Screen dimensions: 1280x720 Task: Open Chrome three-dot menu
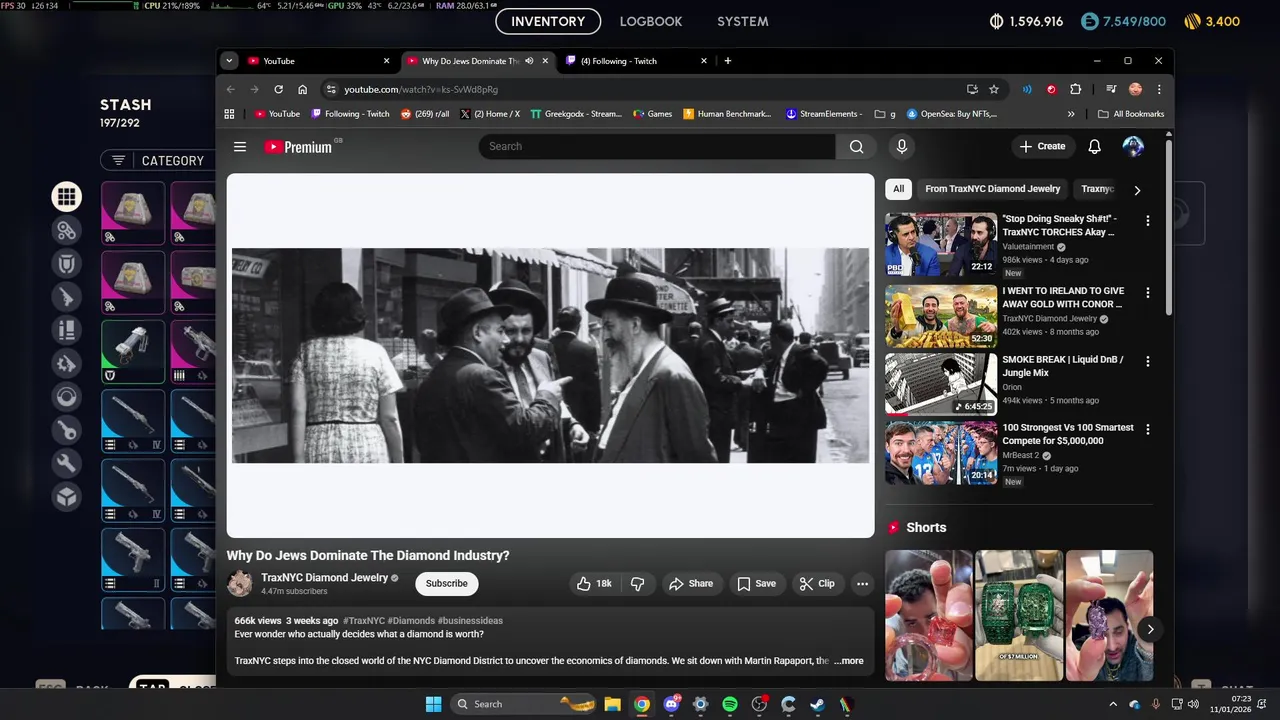1159,89
